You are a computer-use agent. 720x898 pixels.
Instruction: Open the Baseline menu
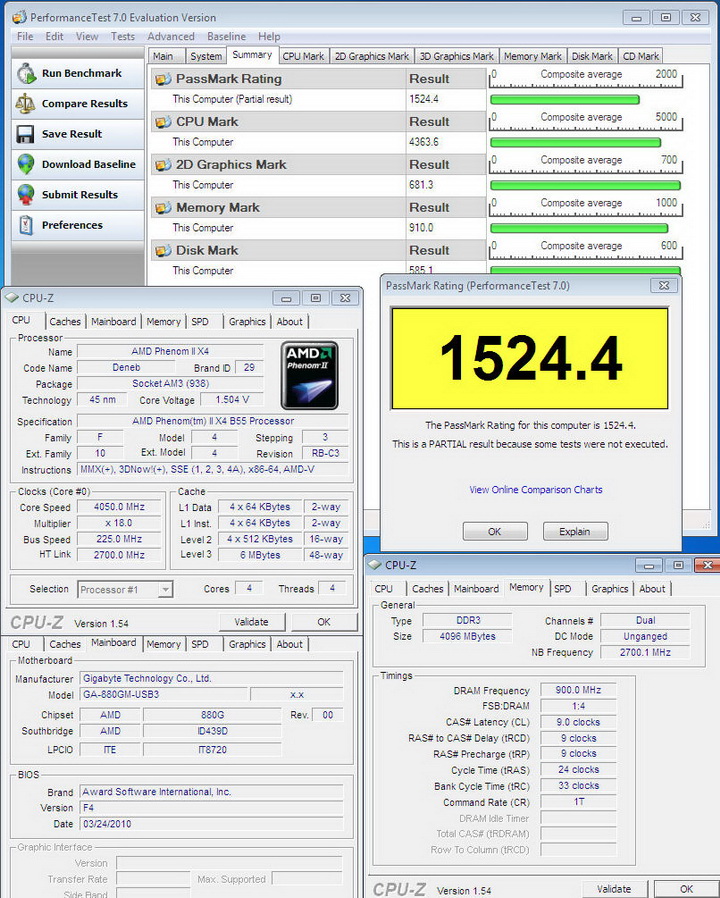click(x=226, y=36)
